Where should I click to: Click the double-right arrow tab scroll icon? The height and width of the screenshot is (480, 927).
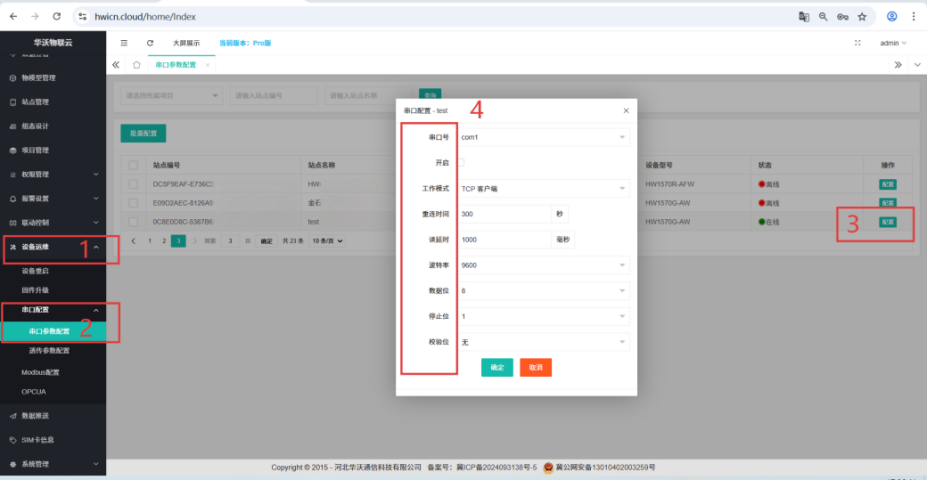click(x=898, y=65)
